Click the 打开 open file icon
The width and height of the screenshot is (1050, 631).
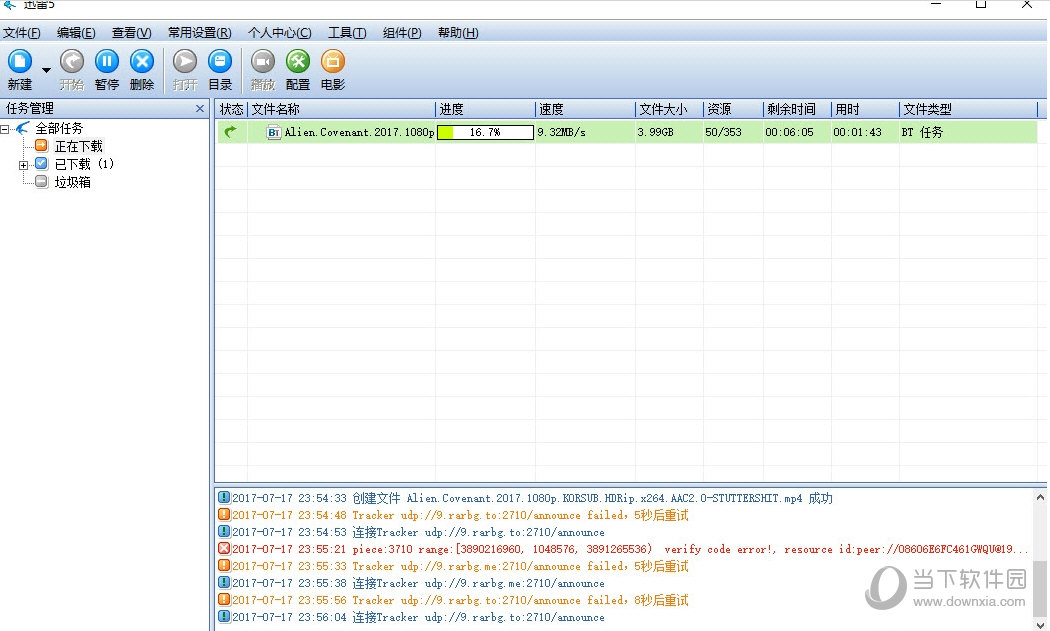pos(185,62)
